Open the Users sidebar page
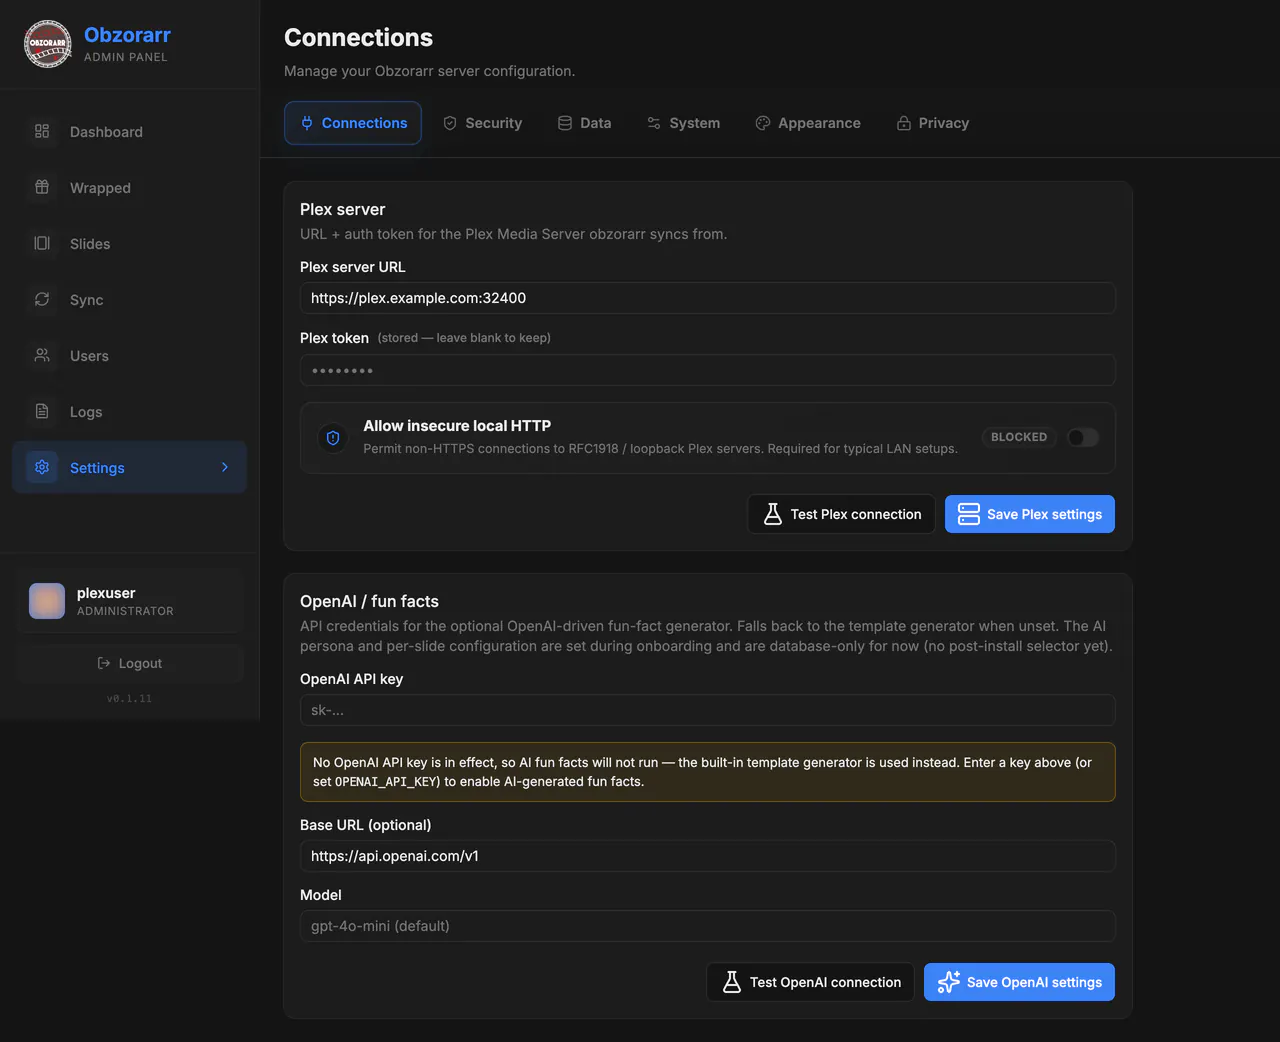1280x1042 pixels. (x=129, y=355)
